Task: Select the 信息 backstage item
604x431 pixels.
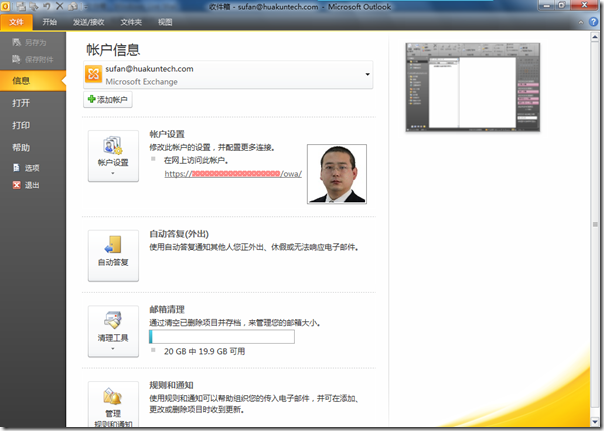Action: pyautogui.click(x=33, y=80)
